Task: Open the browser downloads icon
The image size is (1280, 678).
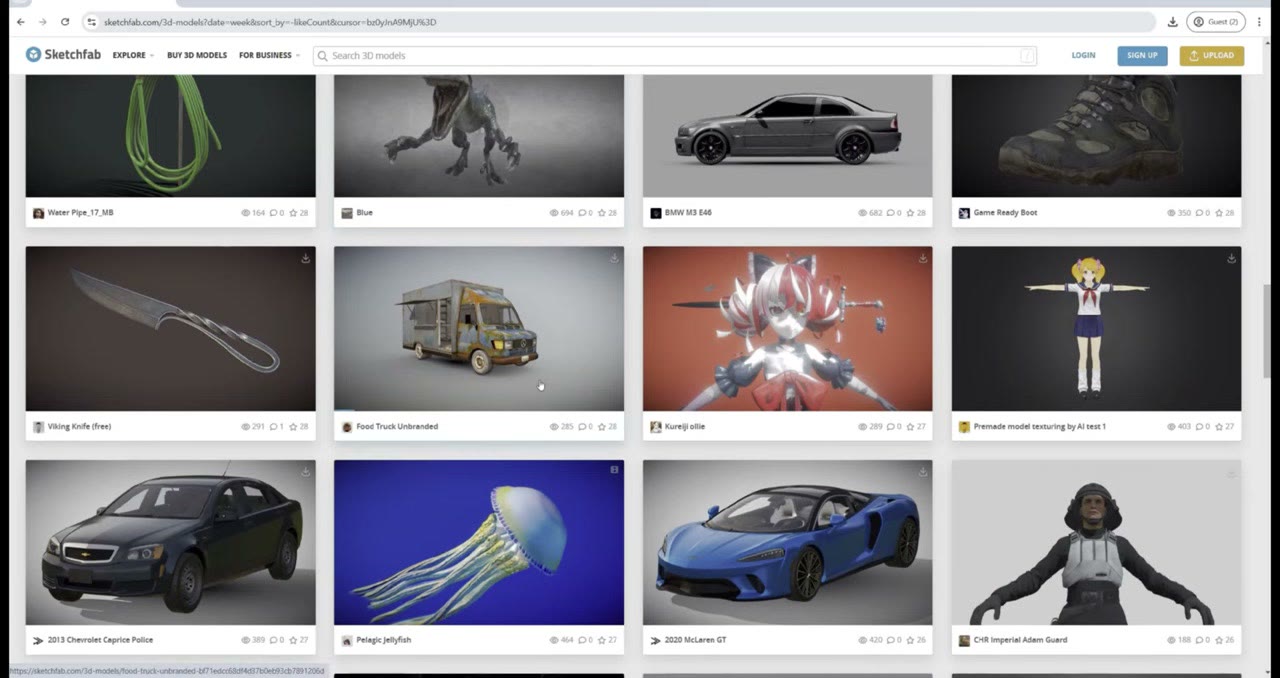Action: point(1172,21)
